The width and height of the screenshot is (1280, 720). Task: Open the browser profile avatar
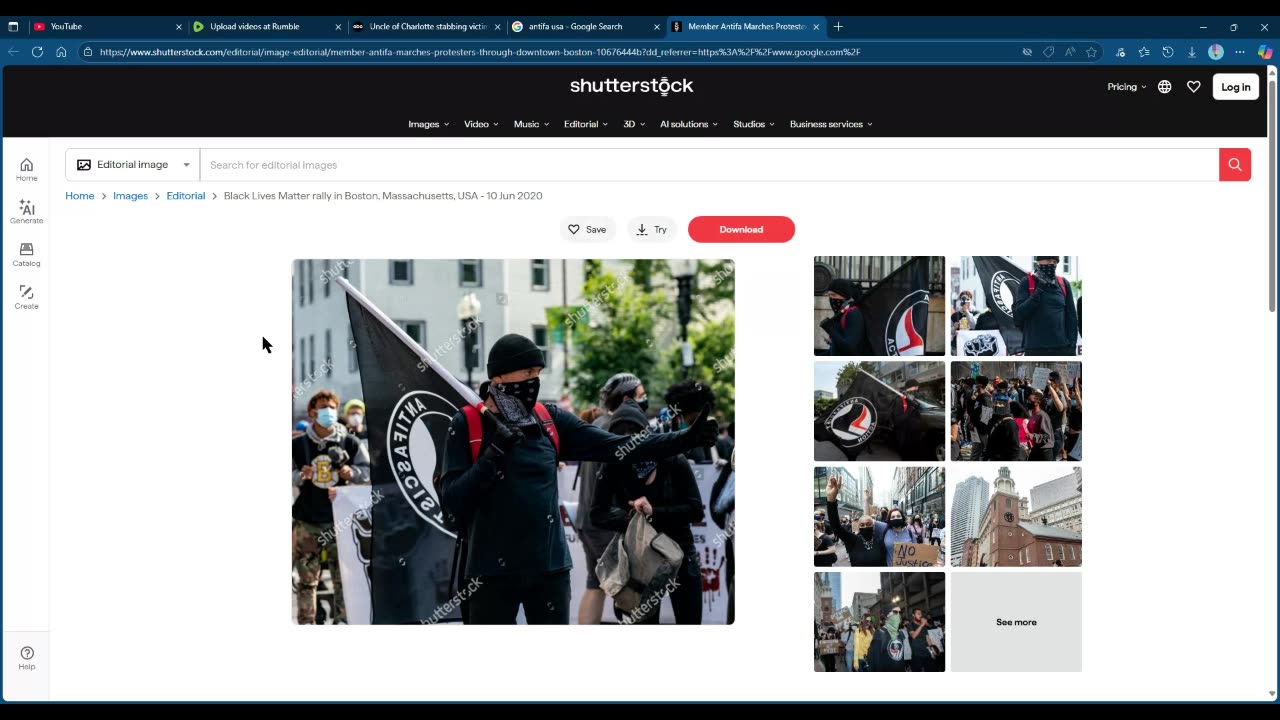click(1215, 52)
